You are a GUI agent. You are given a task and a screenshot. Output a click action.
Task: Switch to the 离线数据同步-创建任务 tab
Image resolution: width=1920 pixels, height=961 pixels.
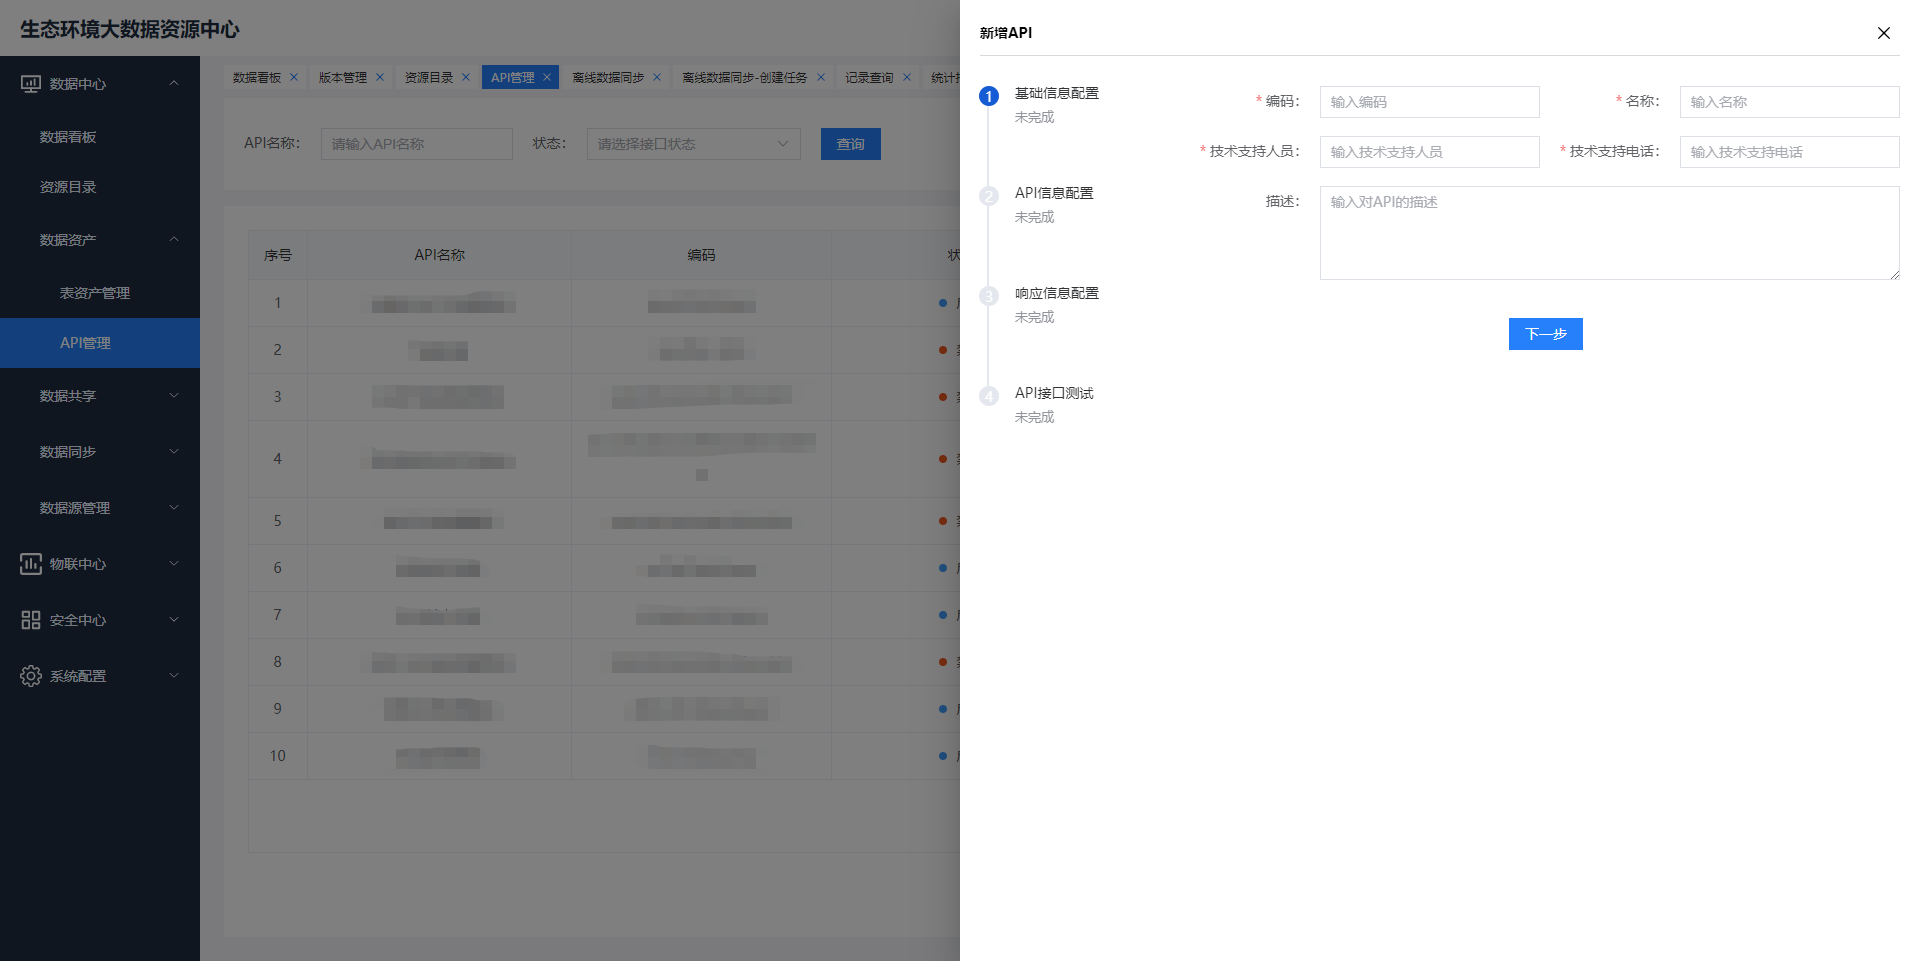point(745,77)
